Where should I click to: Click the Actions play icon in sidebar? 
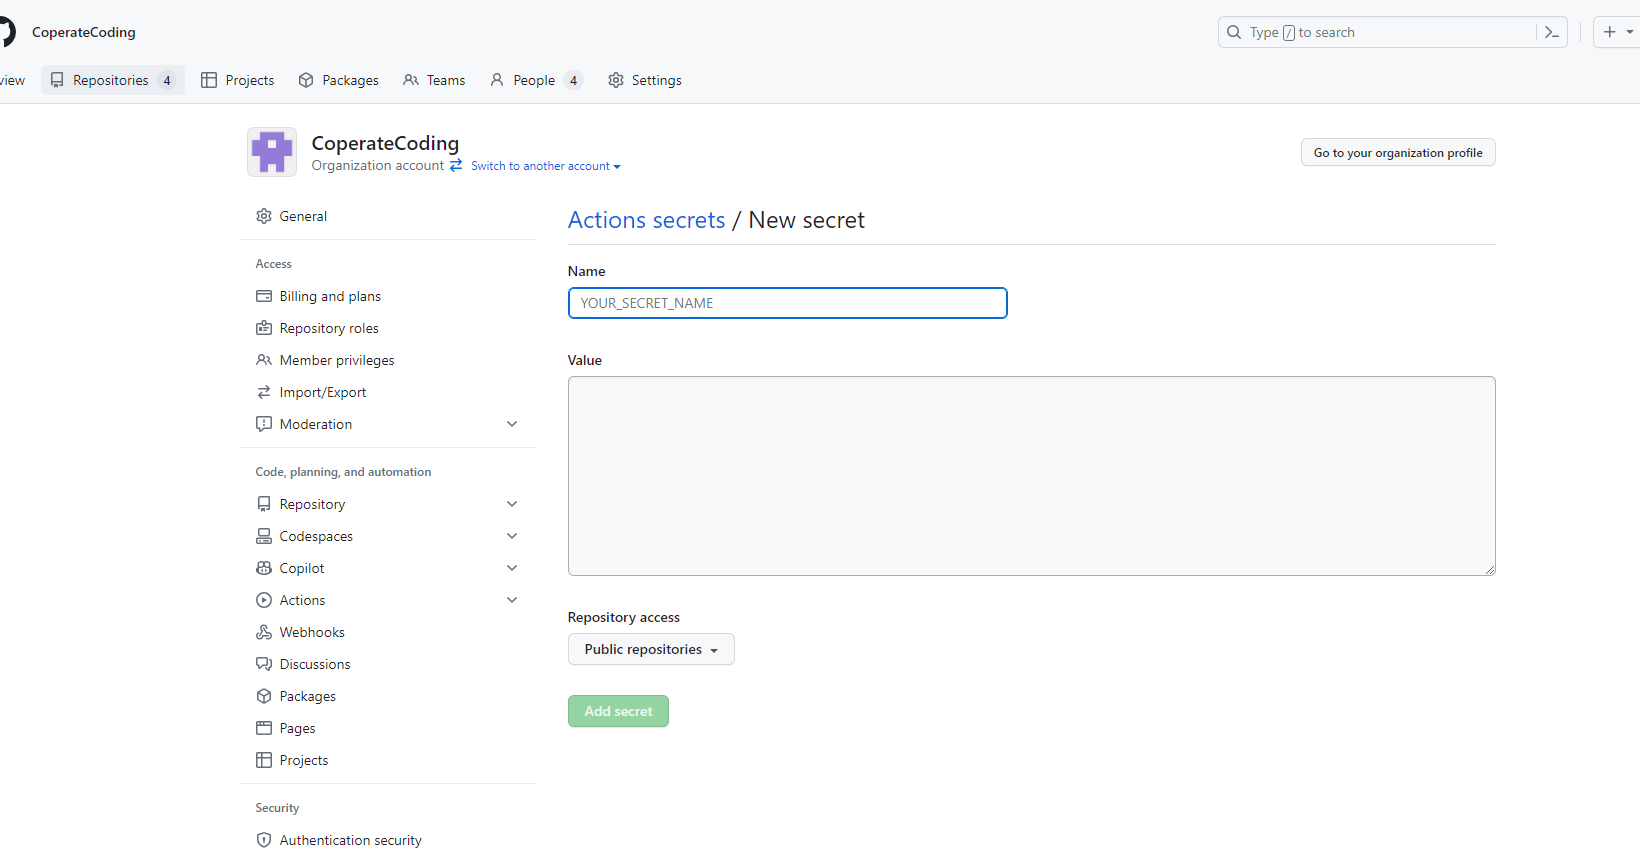264,600
